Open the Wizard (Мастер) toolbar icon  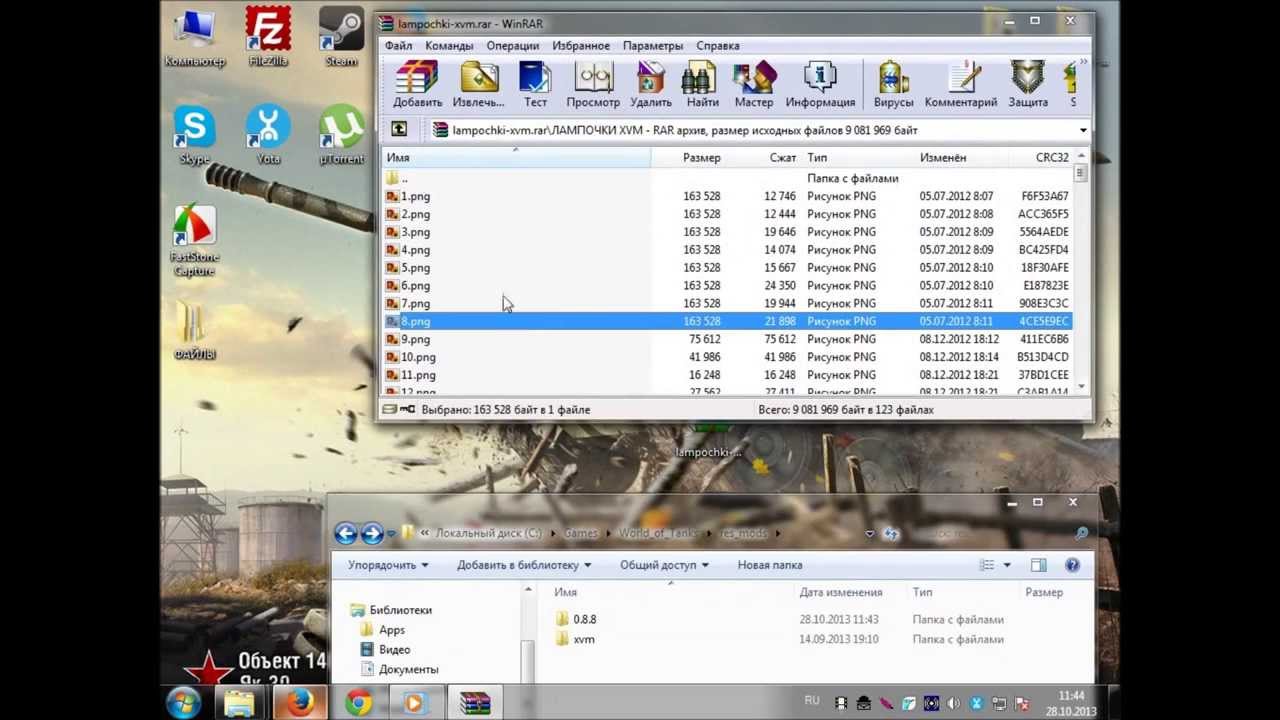754,84
